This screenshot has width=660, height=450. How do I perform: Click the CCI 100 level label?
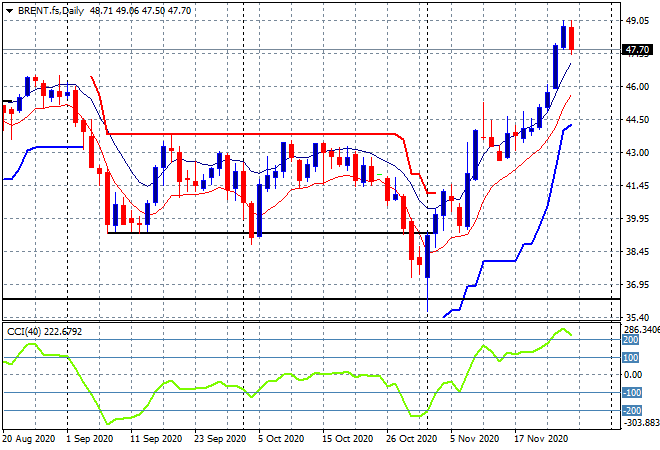631,358
